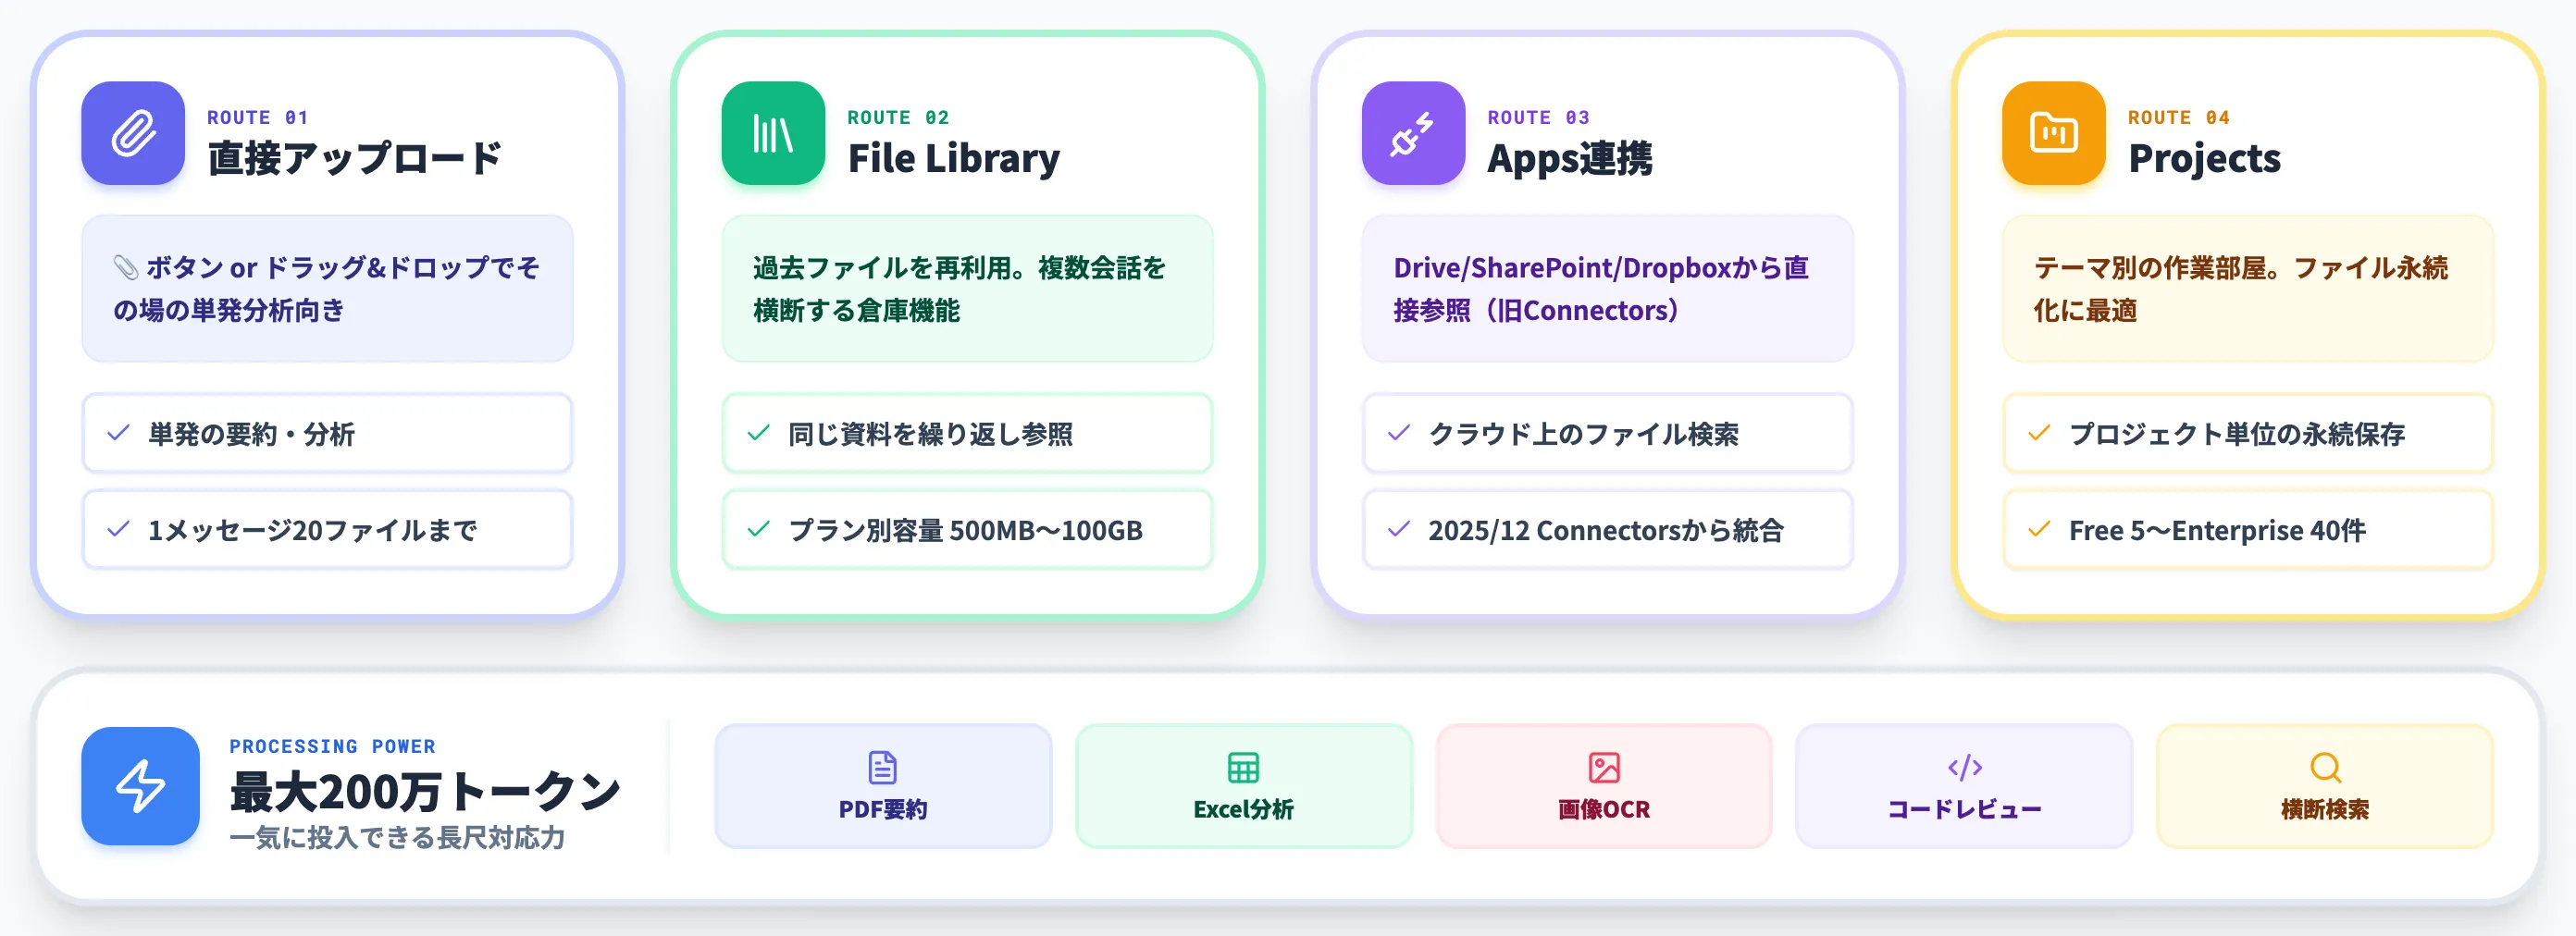Click the クラウド上のファイル検索 text
This screenshot has width=2576, height=936.
click(1583, 434)
